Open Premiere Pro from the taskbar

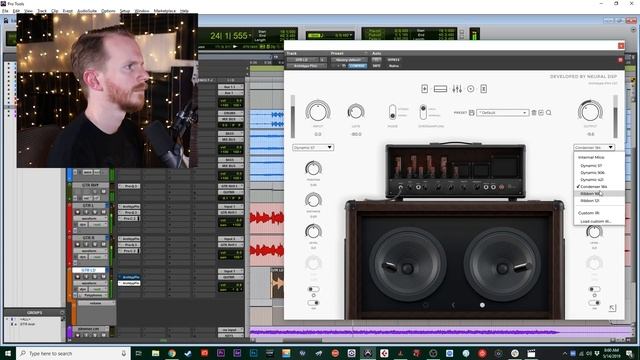pyautogui.click(x=221, y=353)
